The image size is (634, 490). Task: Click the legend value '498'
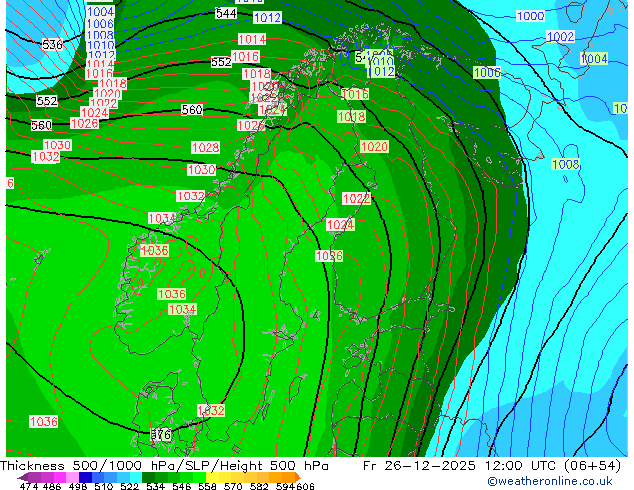[78, 486]
